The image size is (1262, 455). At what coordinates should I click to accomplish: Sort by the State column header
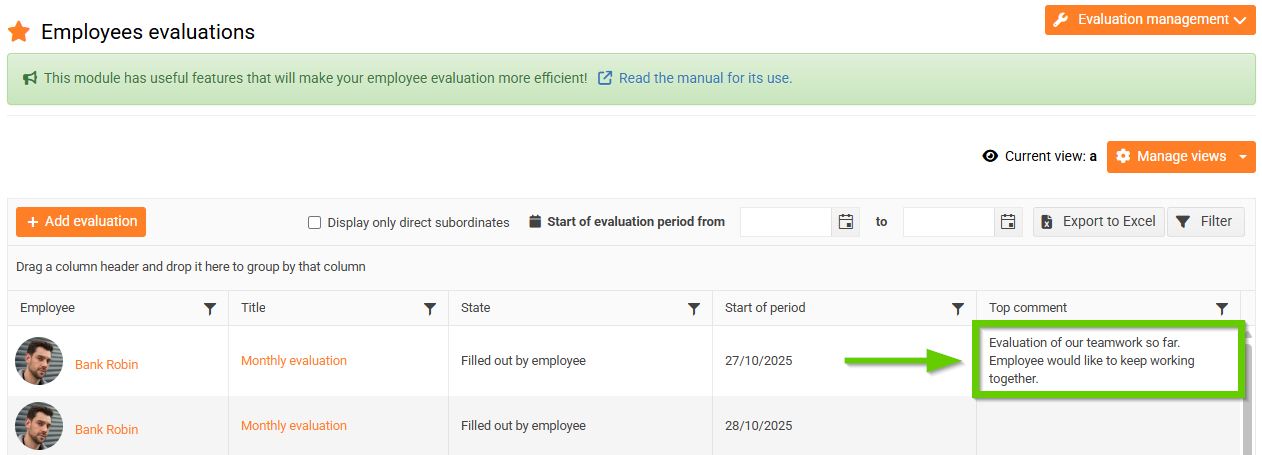pos(476,308)
